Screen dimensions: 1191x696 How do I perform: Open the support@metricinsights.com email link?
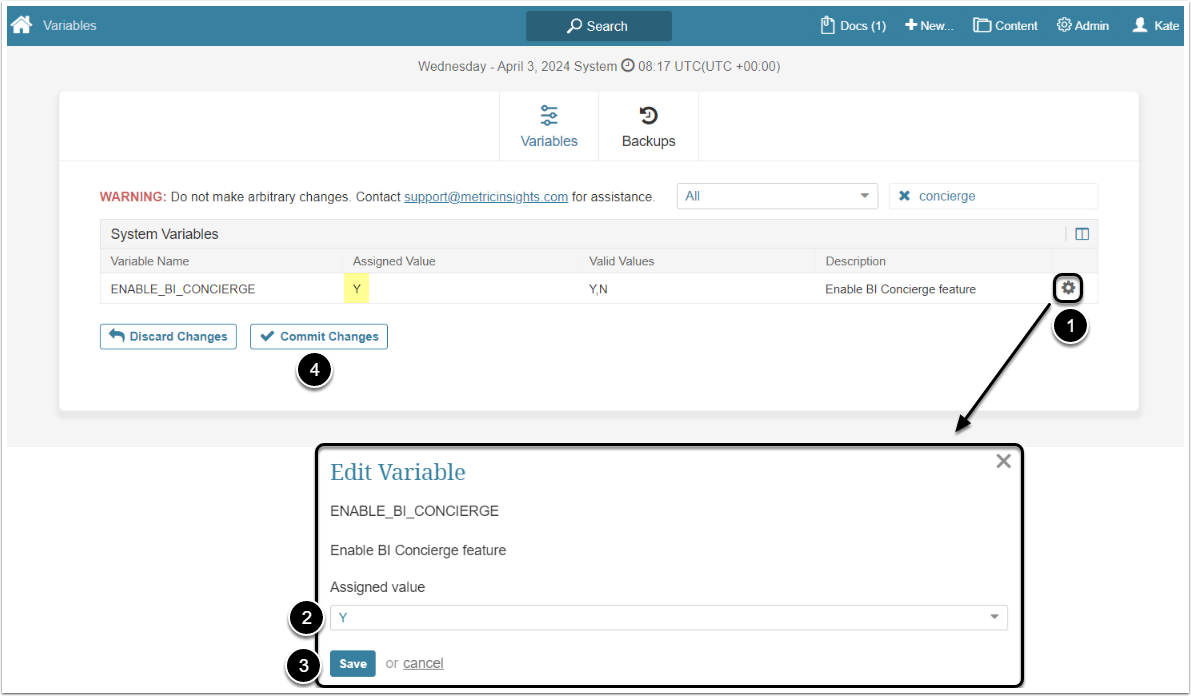click(x=485, y=197)
